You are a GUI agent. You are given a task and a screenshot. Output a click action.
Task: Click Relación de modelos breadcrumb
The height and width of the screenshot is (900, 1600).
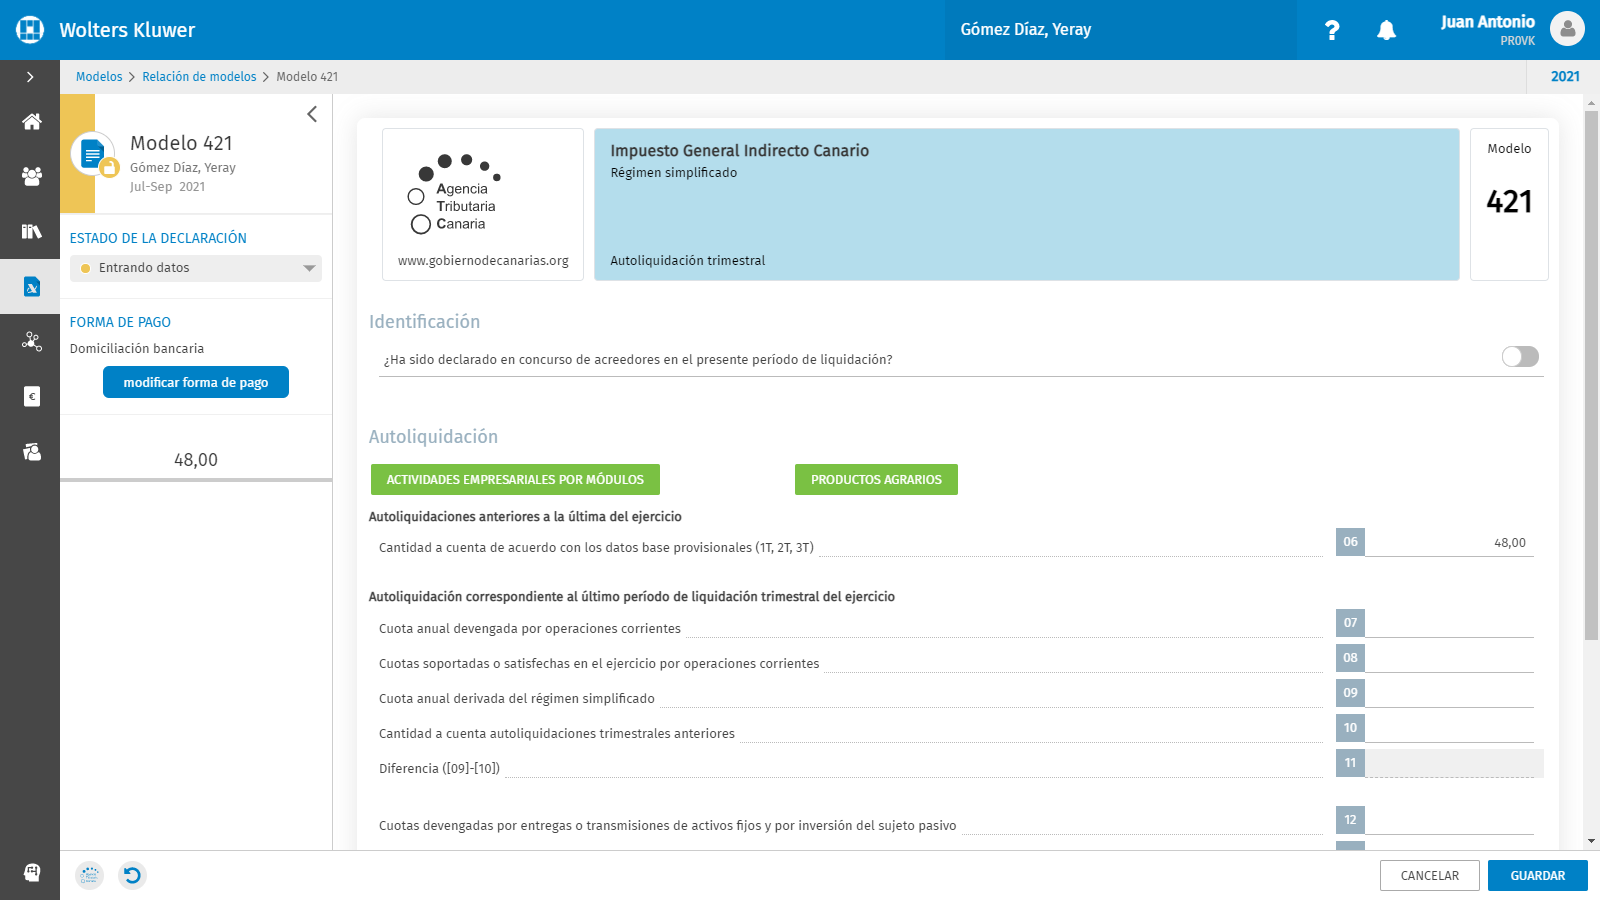[199, 77]
